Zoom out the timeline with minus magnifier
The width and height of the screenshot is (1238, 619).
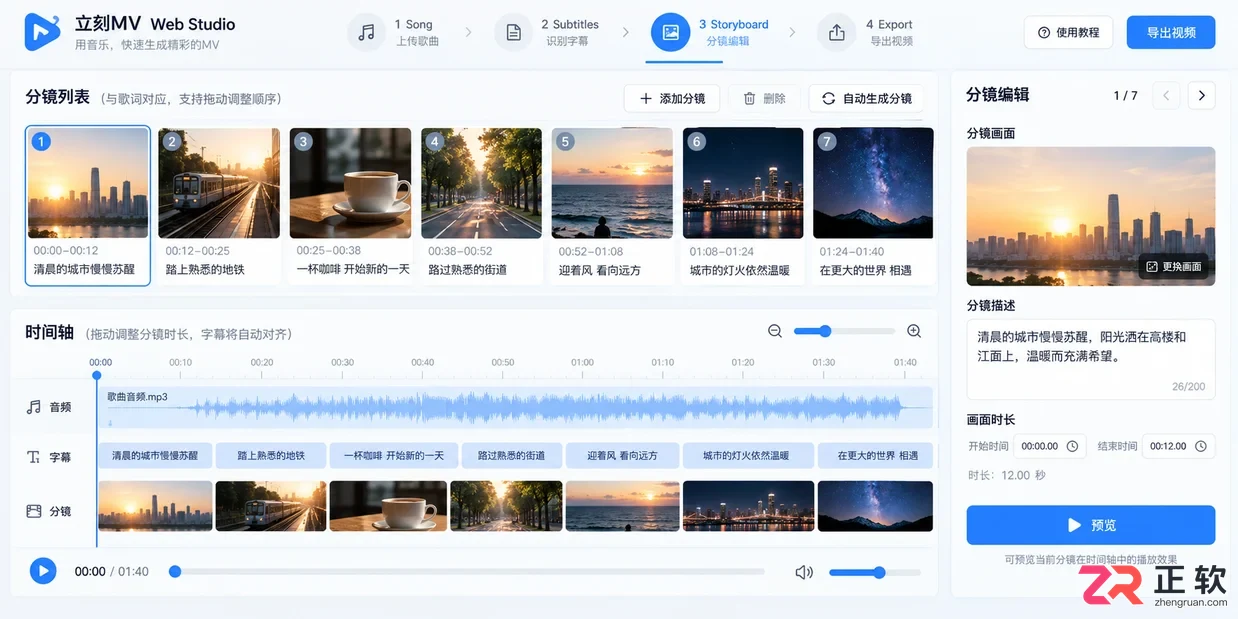point(775,331)
